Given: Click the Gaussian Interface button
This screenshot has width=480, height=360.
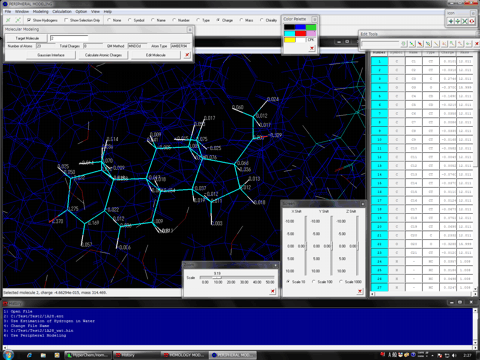Looking at the screenshot, I should pyautogui.click(x=51, y=55).
